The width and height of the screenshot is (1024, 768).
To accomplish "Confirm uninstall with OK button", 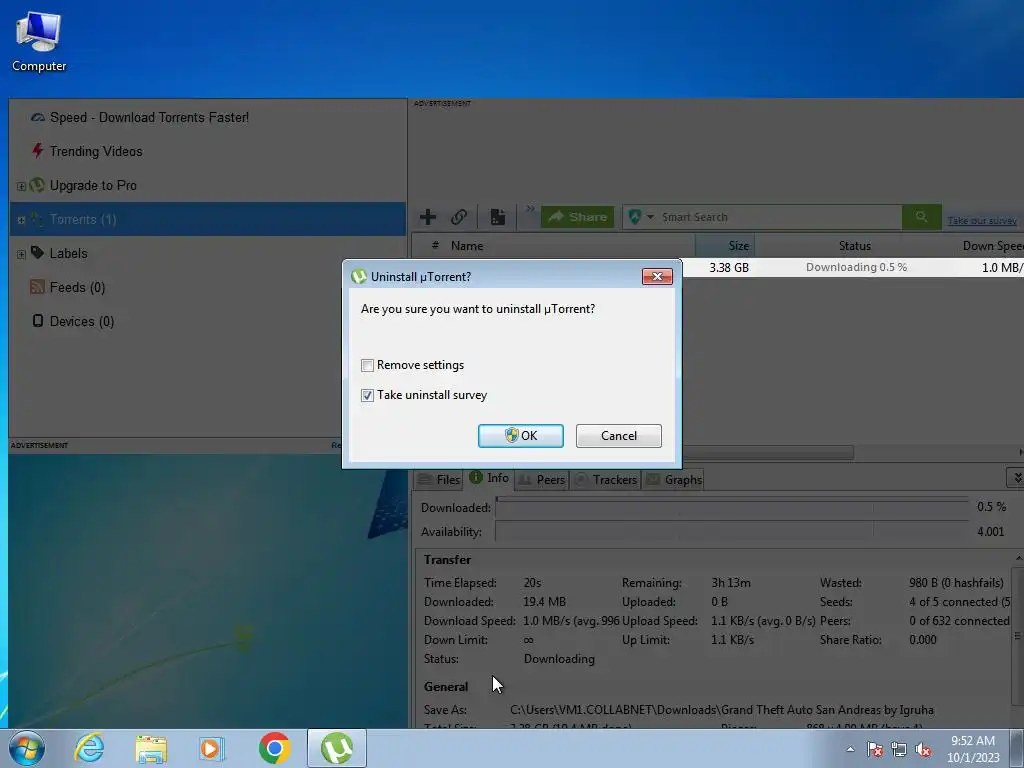I will [520, 436].
